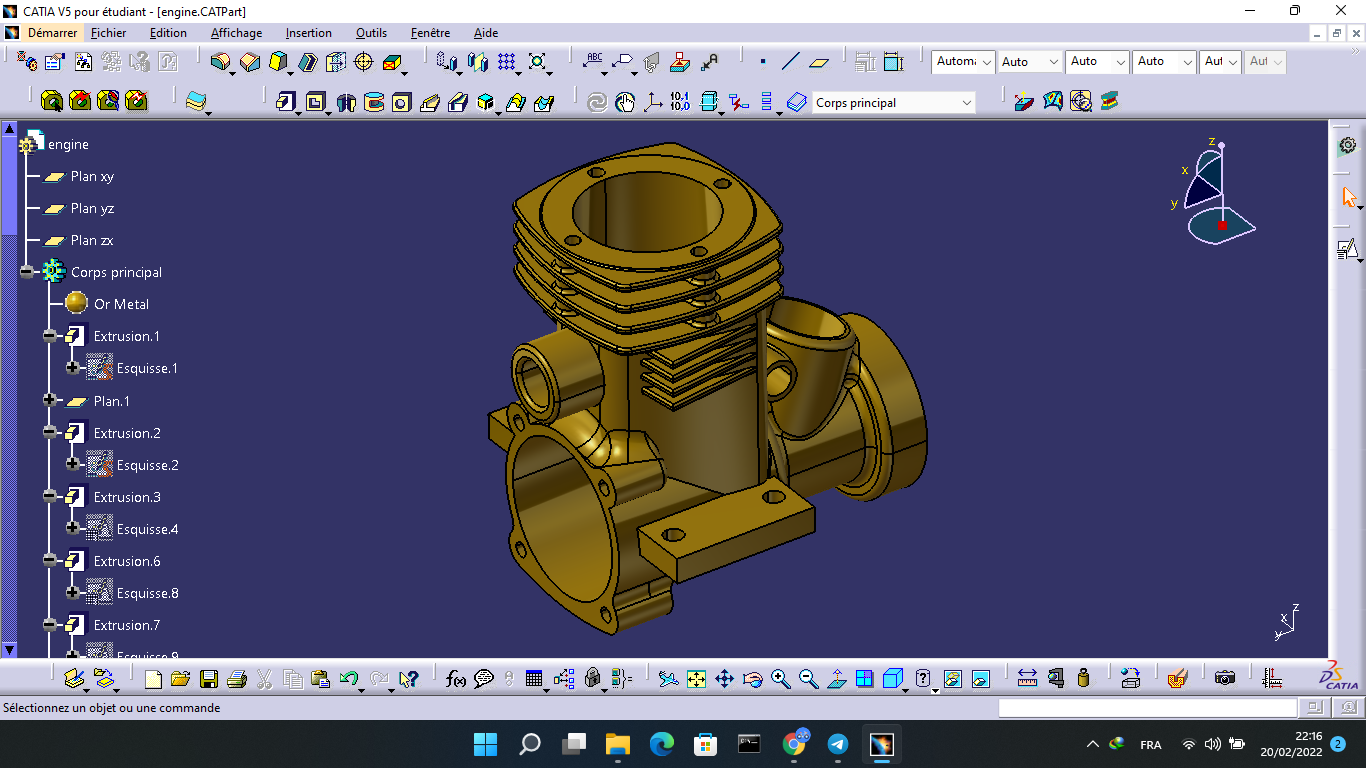Screen dimensions: 1366x768
Task: Click the engine root node
Action: (x=68, y=144)
